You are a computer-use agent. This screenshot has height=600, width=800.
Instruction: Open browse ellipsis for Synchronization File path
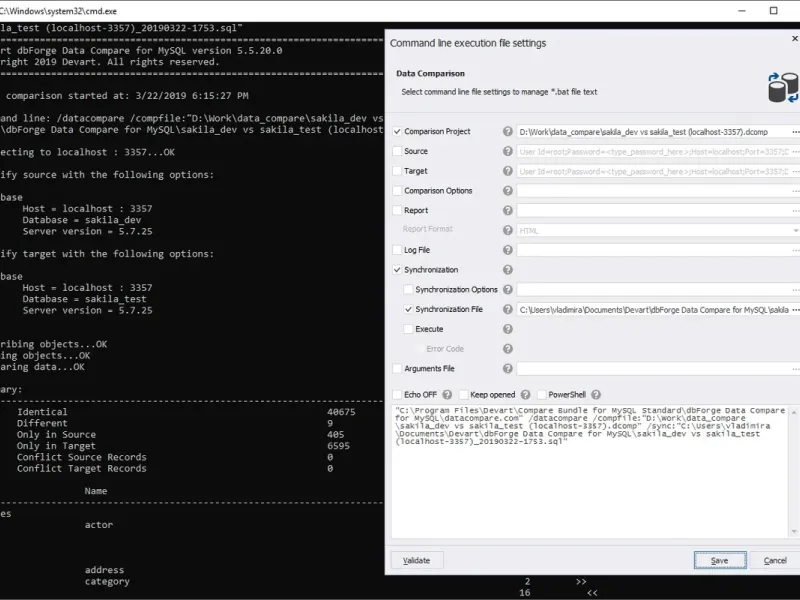[795, 310]
